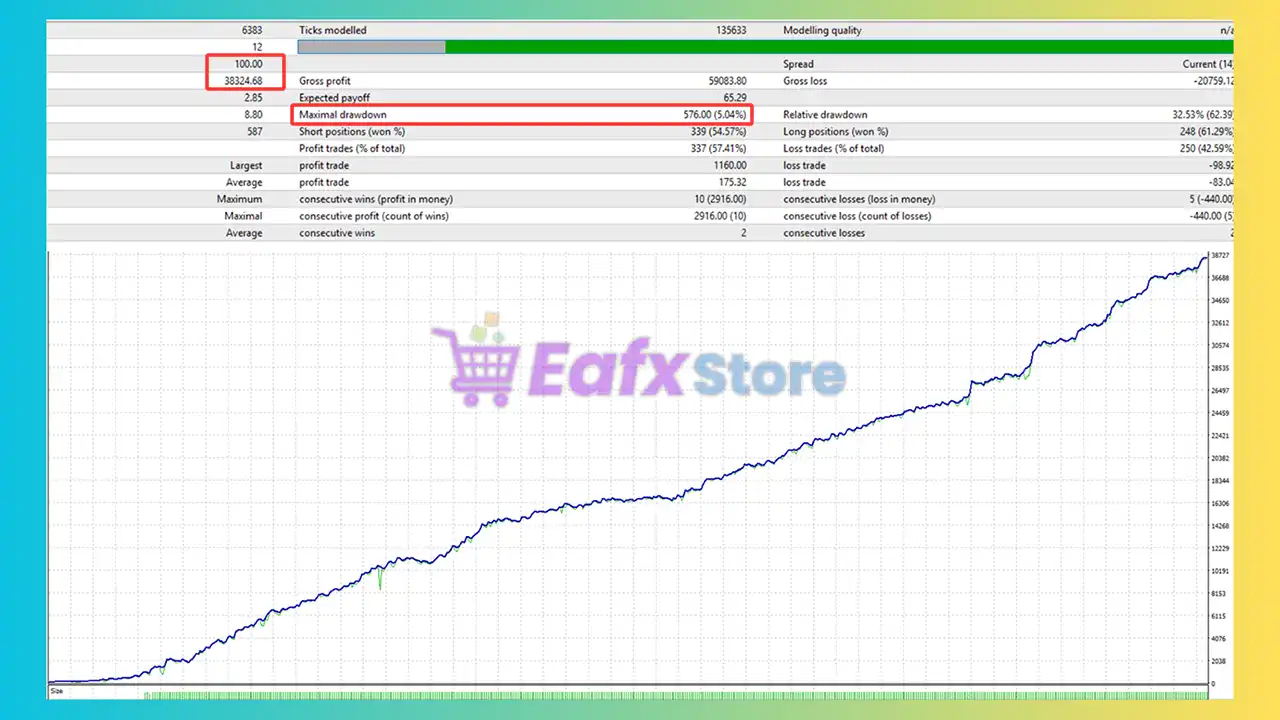This screenshot has width=1280, height=720.
Task: Select the Gross profit value 59083.80
Action: [720, 81]
